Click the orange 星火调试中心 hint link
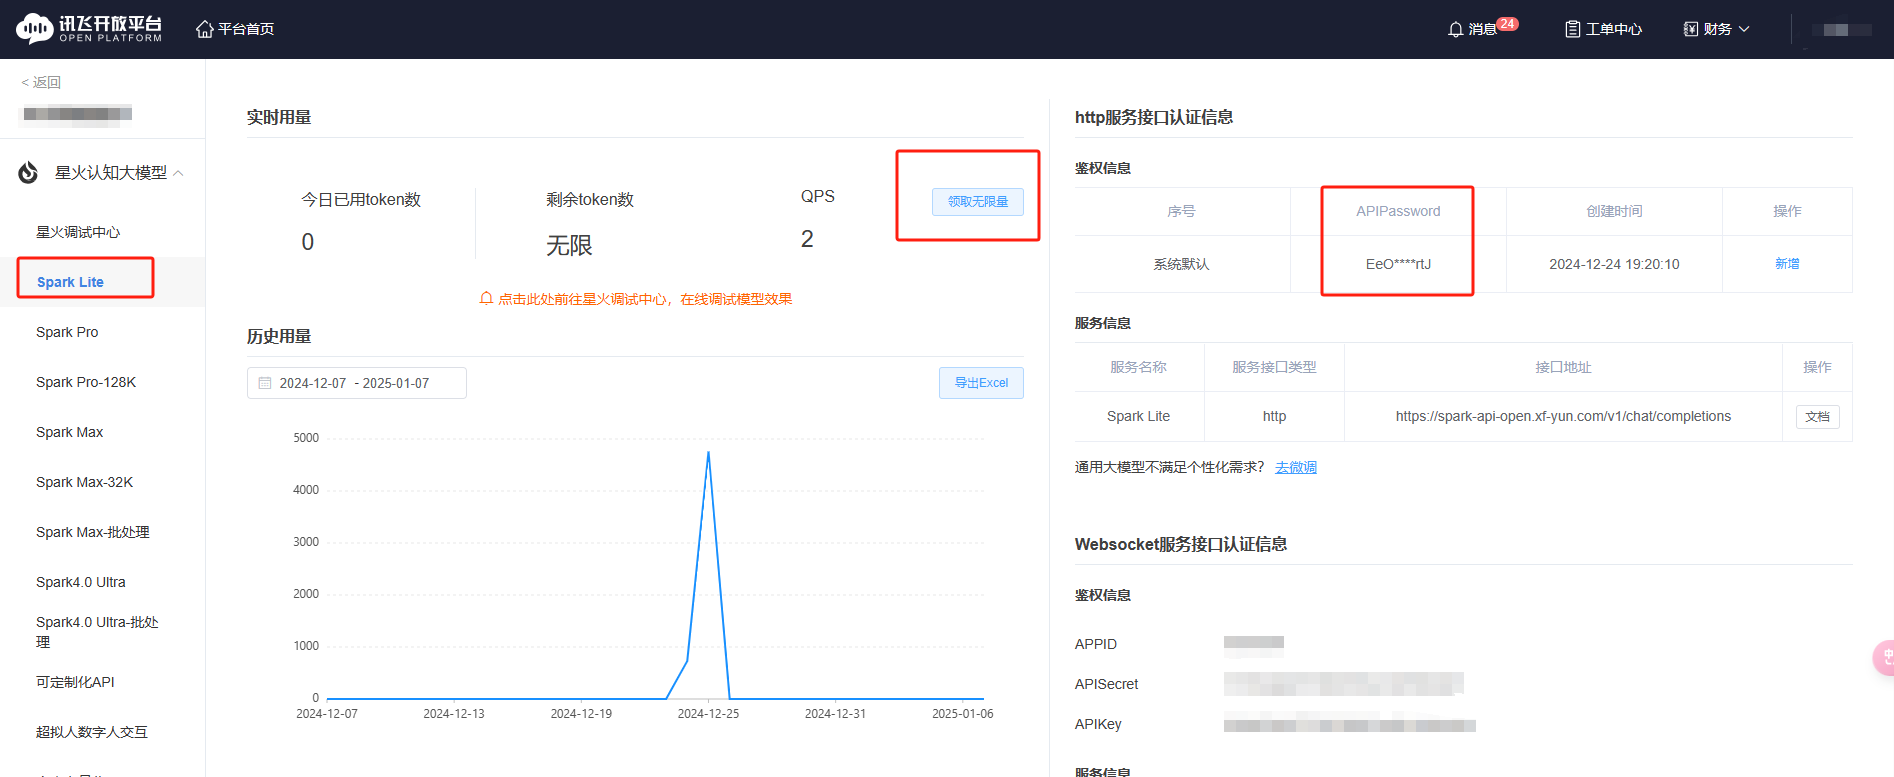1894x777 pixels. 645,299
